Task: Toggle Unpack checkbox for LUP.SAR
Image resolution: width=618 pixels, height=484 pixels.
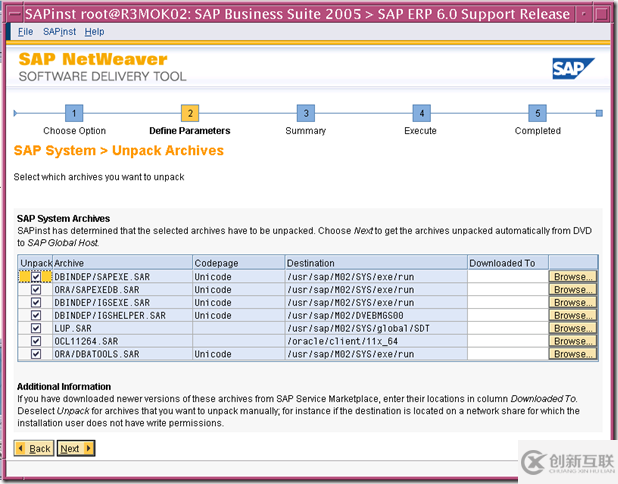Action: pyautogui.click(x=36, y=328)
